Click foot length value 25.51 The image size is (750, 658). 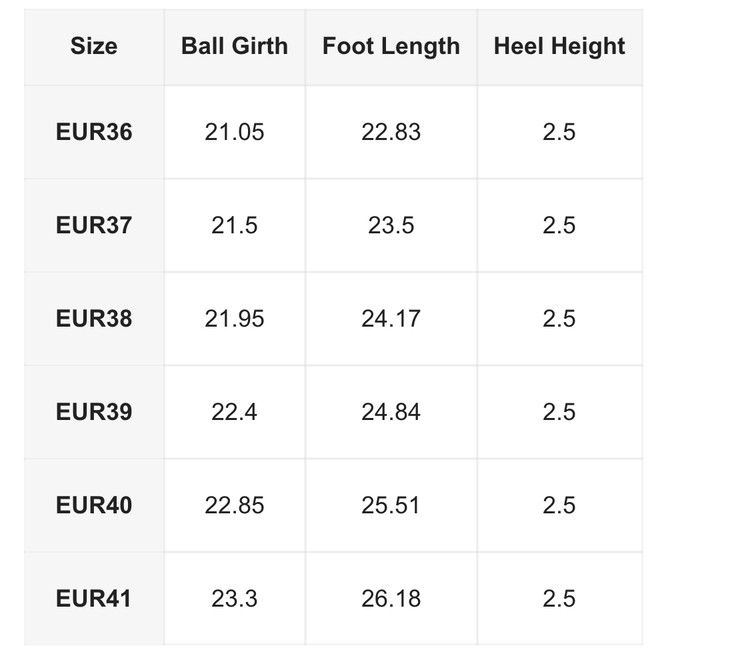pyautogui.click(x=391, y=505)
